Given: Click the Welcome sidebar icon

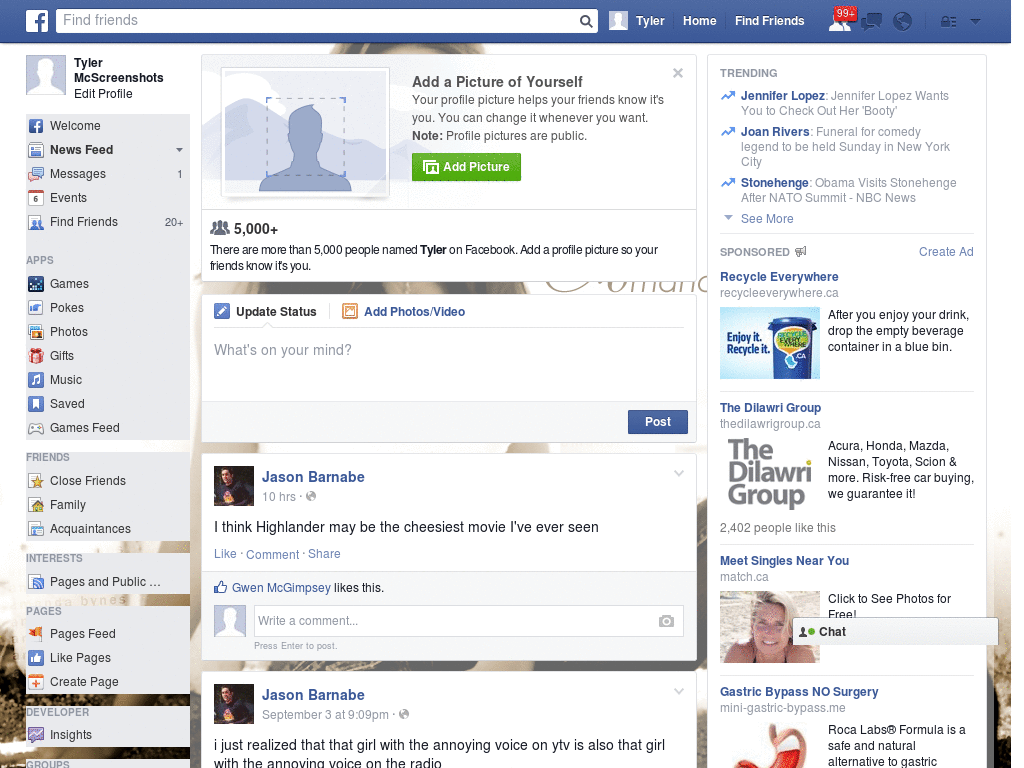Looking at the screenshot, I should tap(36, 126).
